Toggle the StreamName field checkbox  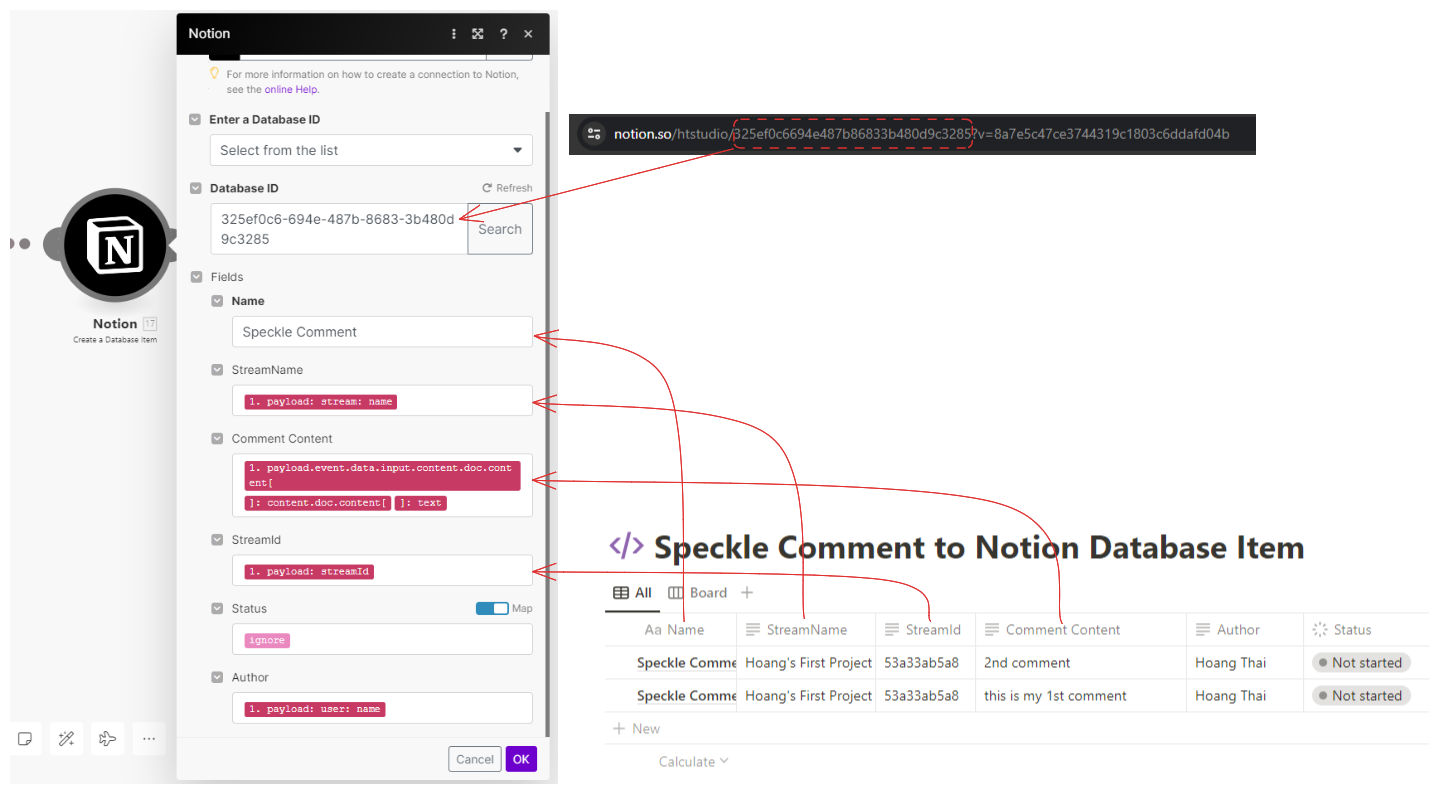point(217,370)
